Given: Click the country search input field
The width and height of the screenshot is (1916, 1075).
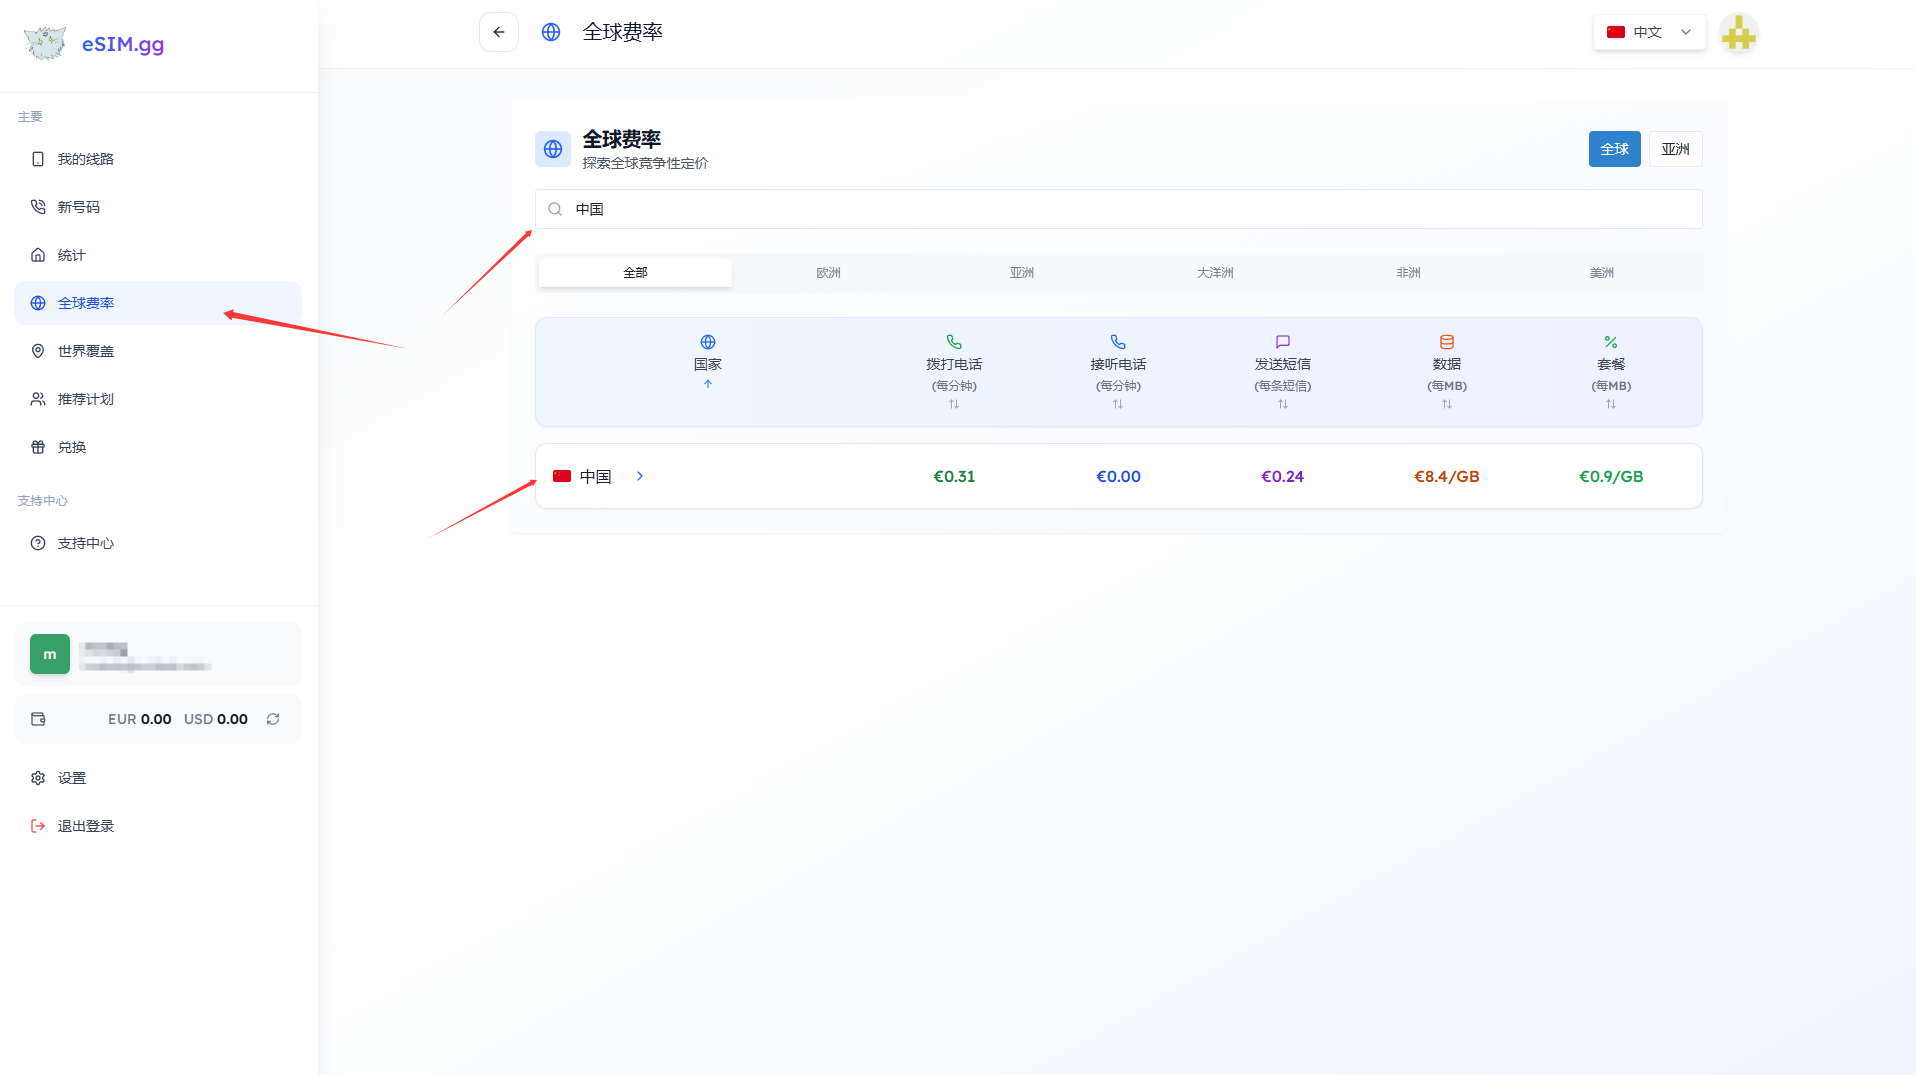Looking at the screenshot, I should [1118, 209].
